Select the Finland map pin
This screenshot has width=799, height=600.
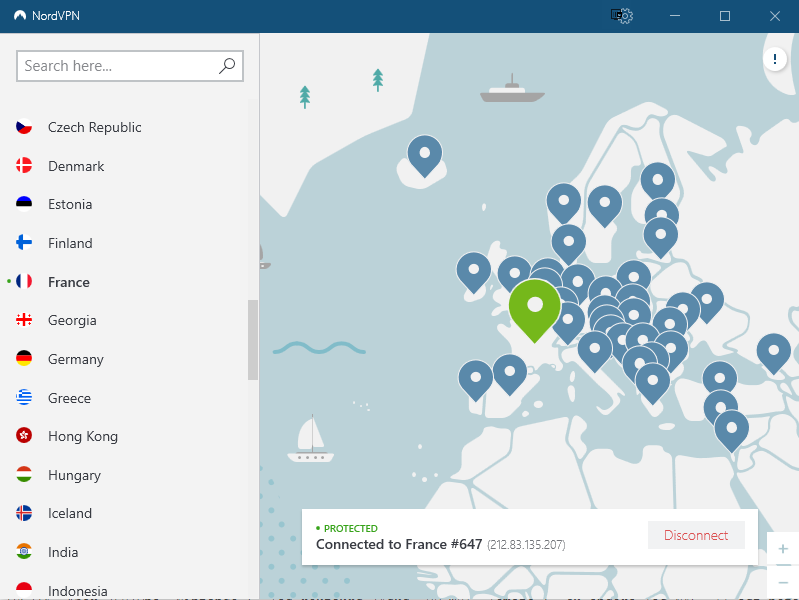point(658,179)
